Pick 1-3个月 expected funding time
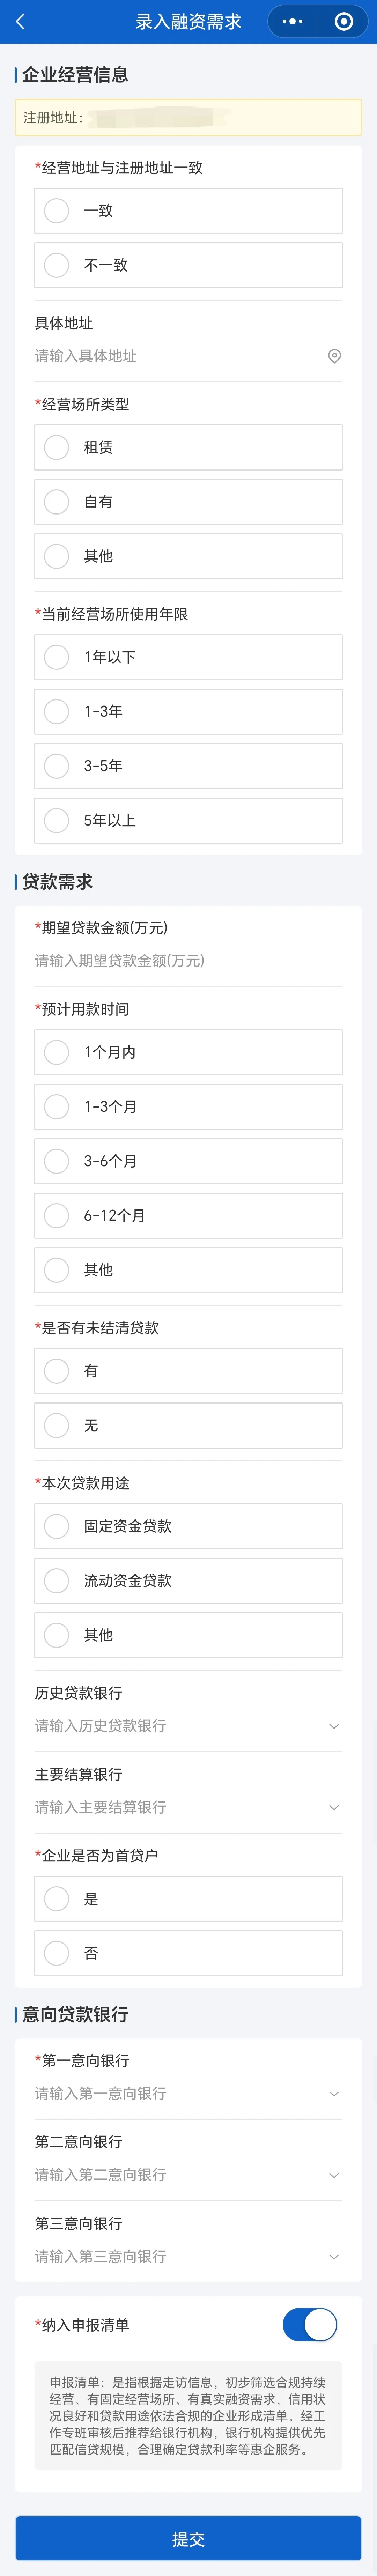377x2576 pixels. pyautogui.click(x=188, y=1107)
